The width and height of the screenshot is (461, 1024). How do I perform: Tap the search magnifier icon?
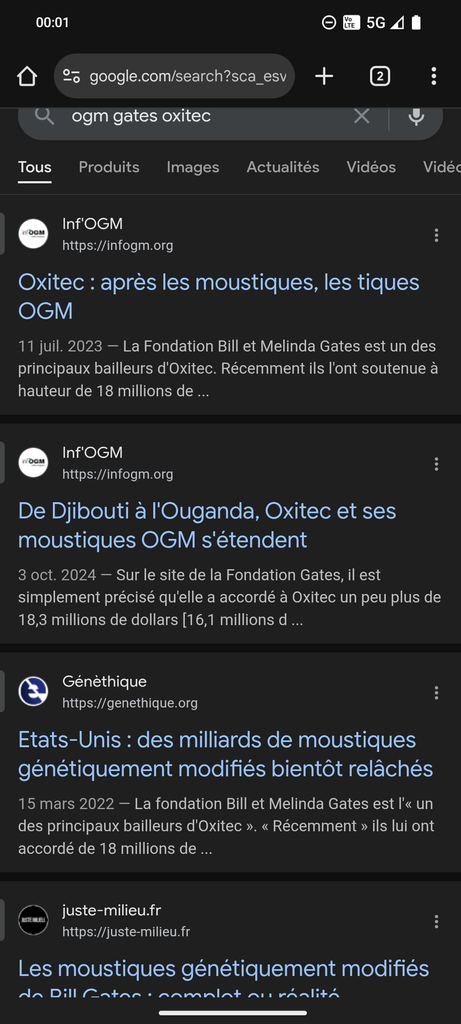[44, 116]
